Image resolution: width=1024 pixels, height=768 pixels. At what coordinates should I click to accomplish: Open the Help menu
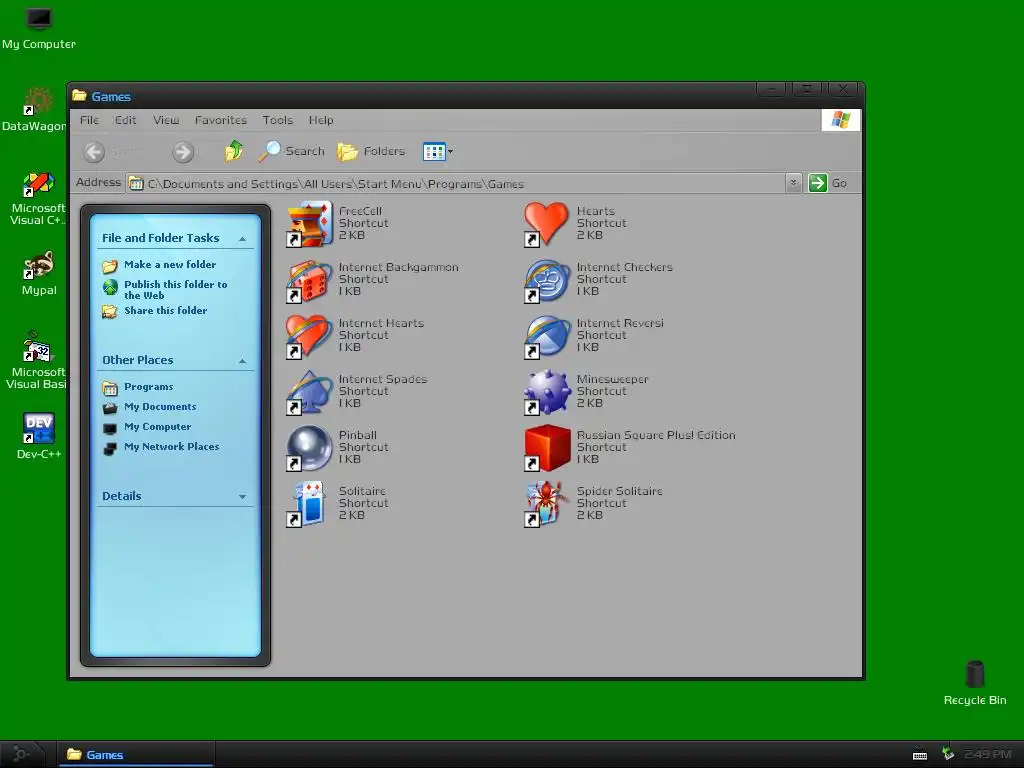coord(321,120)
